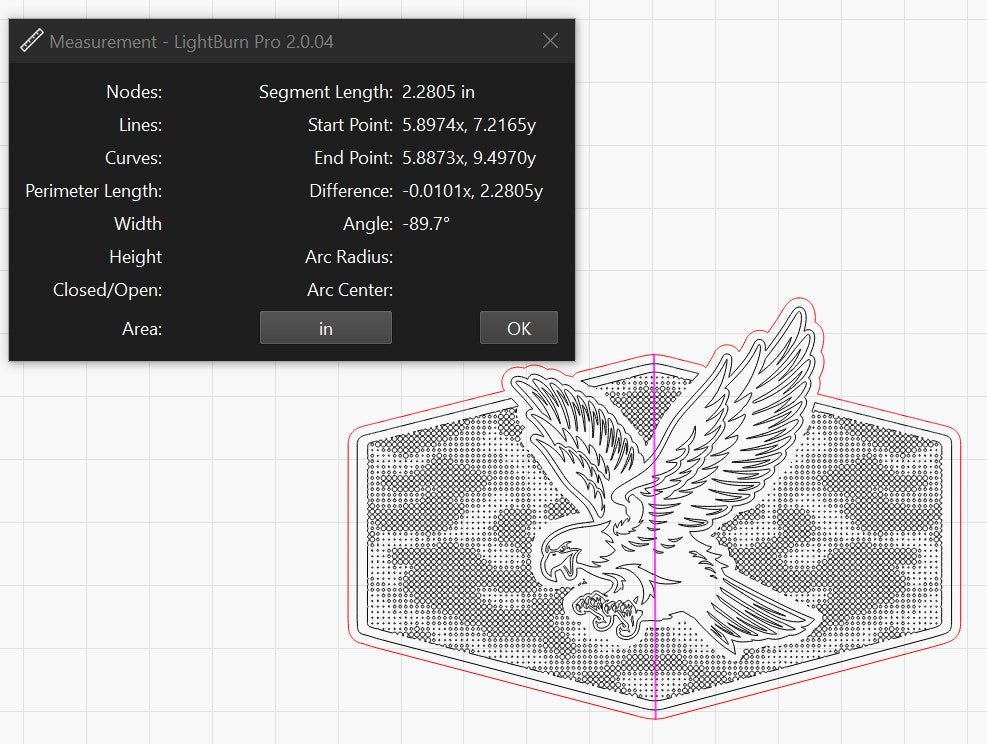
Task: Select the Segment Length value 2.2805 in
Action: click(437, 91)
